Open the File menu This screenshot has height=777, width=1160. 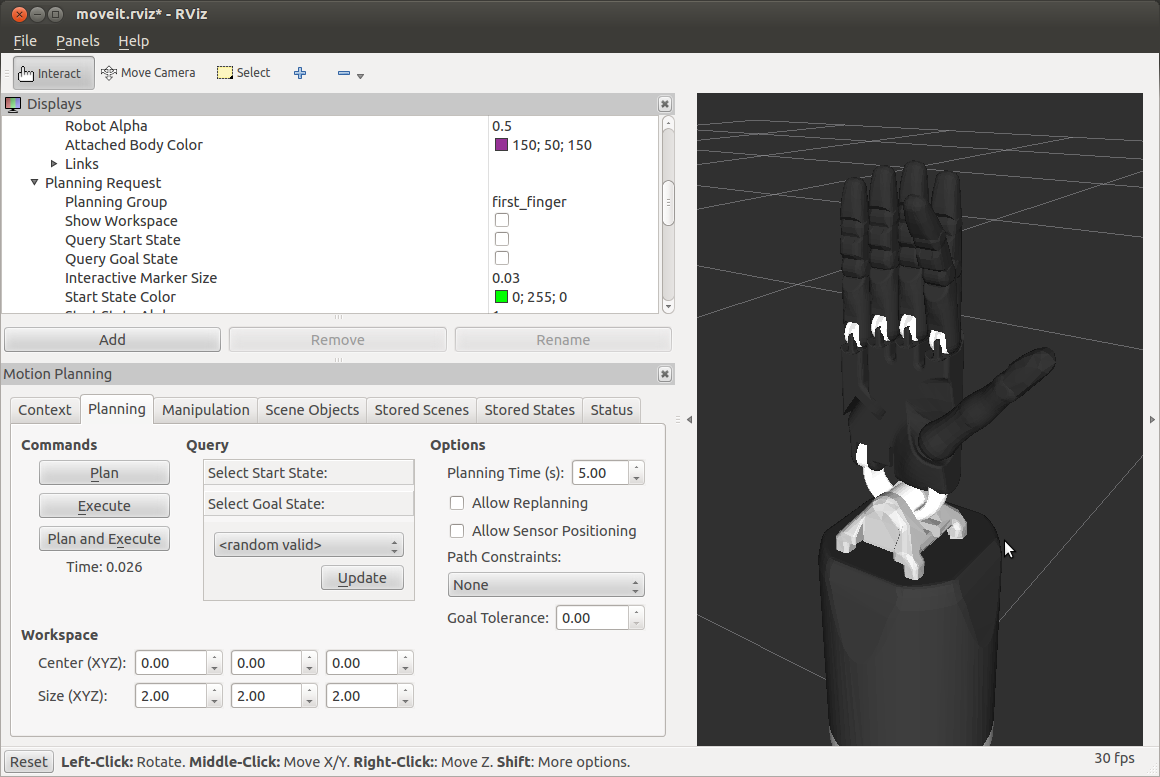pyautogui.click(x=24, y=41)
